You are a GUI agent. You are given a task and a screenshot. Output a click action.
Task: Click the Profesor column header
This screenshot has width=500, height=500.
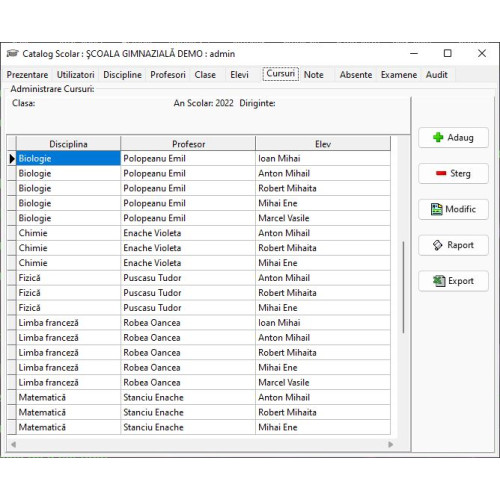click(188, 144)
